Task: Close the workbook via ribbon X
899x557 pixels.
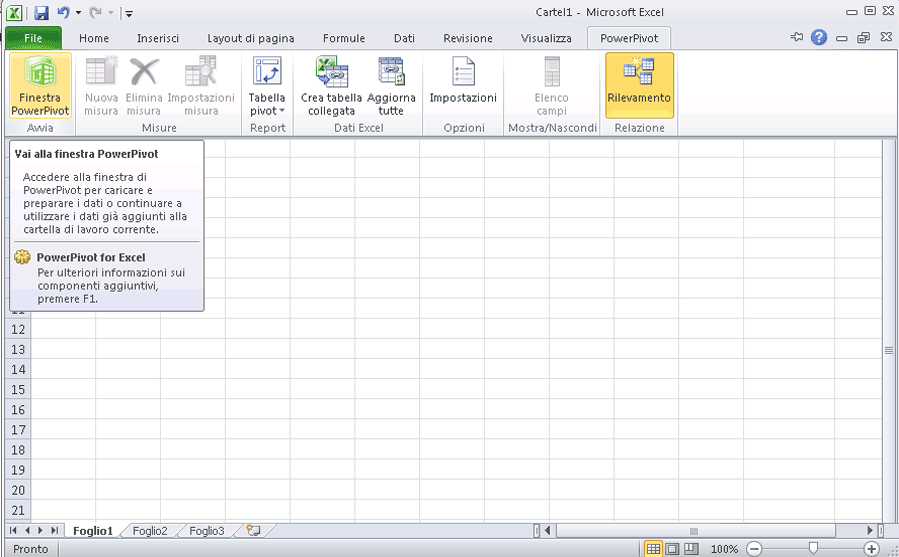Action: pyautogui.click(x=886, y=37)
